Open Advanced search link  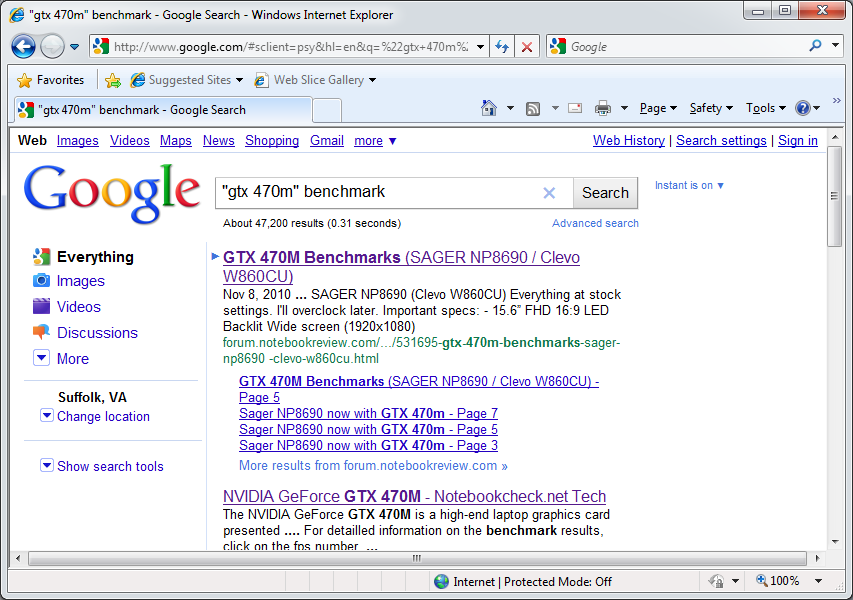[x=595, y=223]
